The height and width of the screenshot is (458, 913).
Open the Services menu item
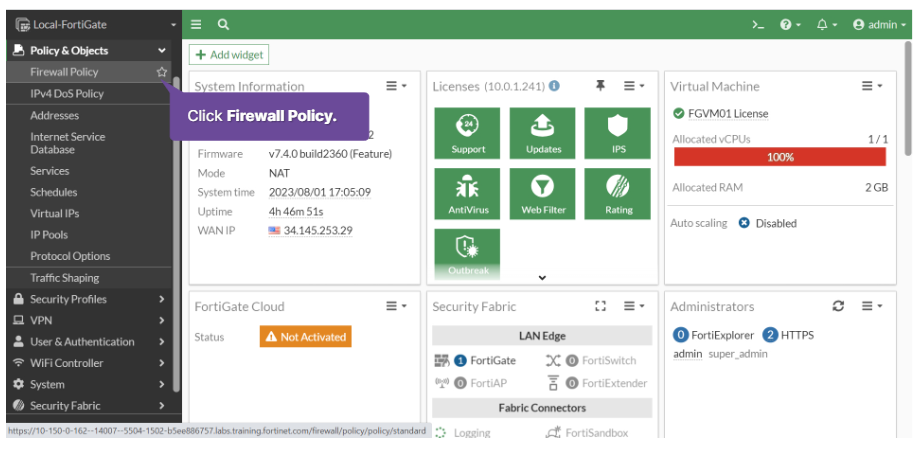[x=49, y=171]
